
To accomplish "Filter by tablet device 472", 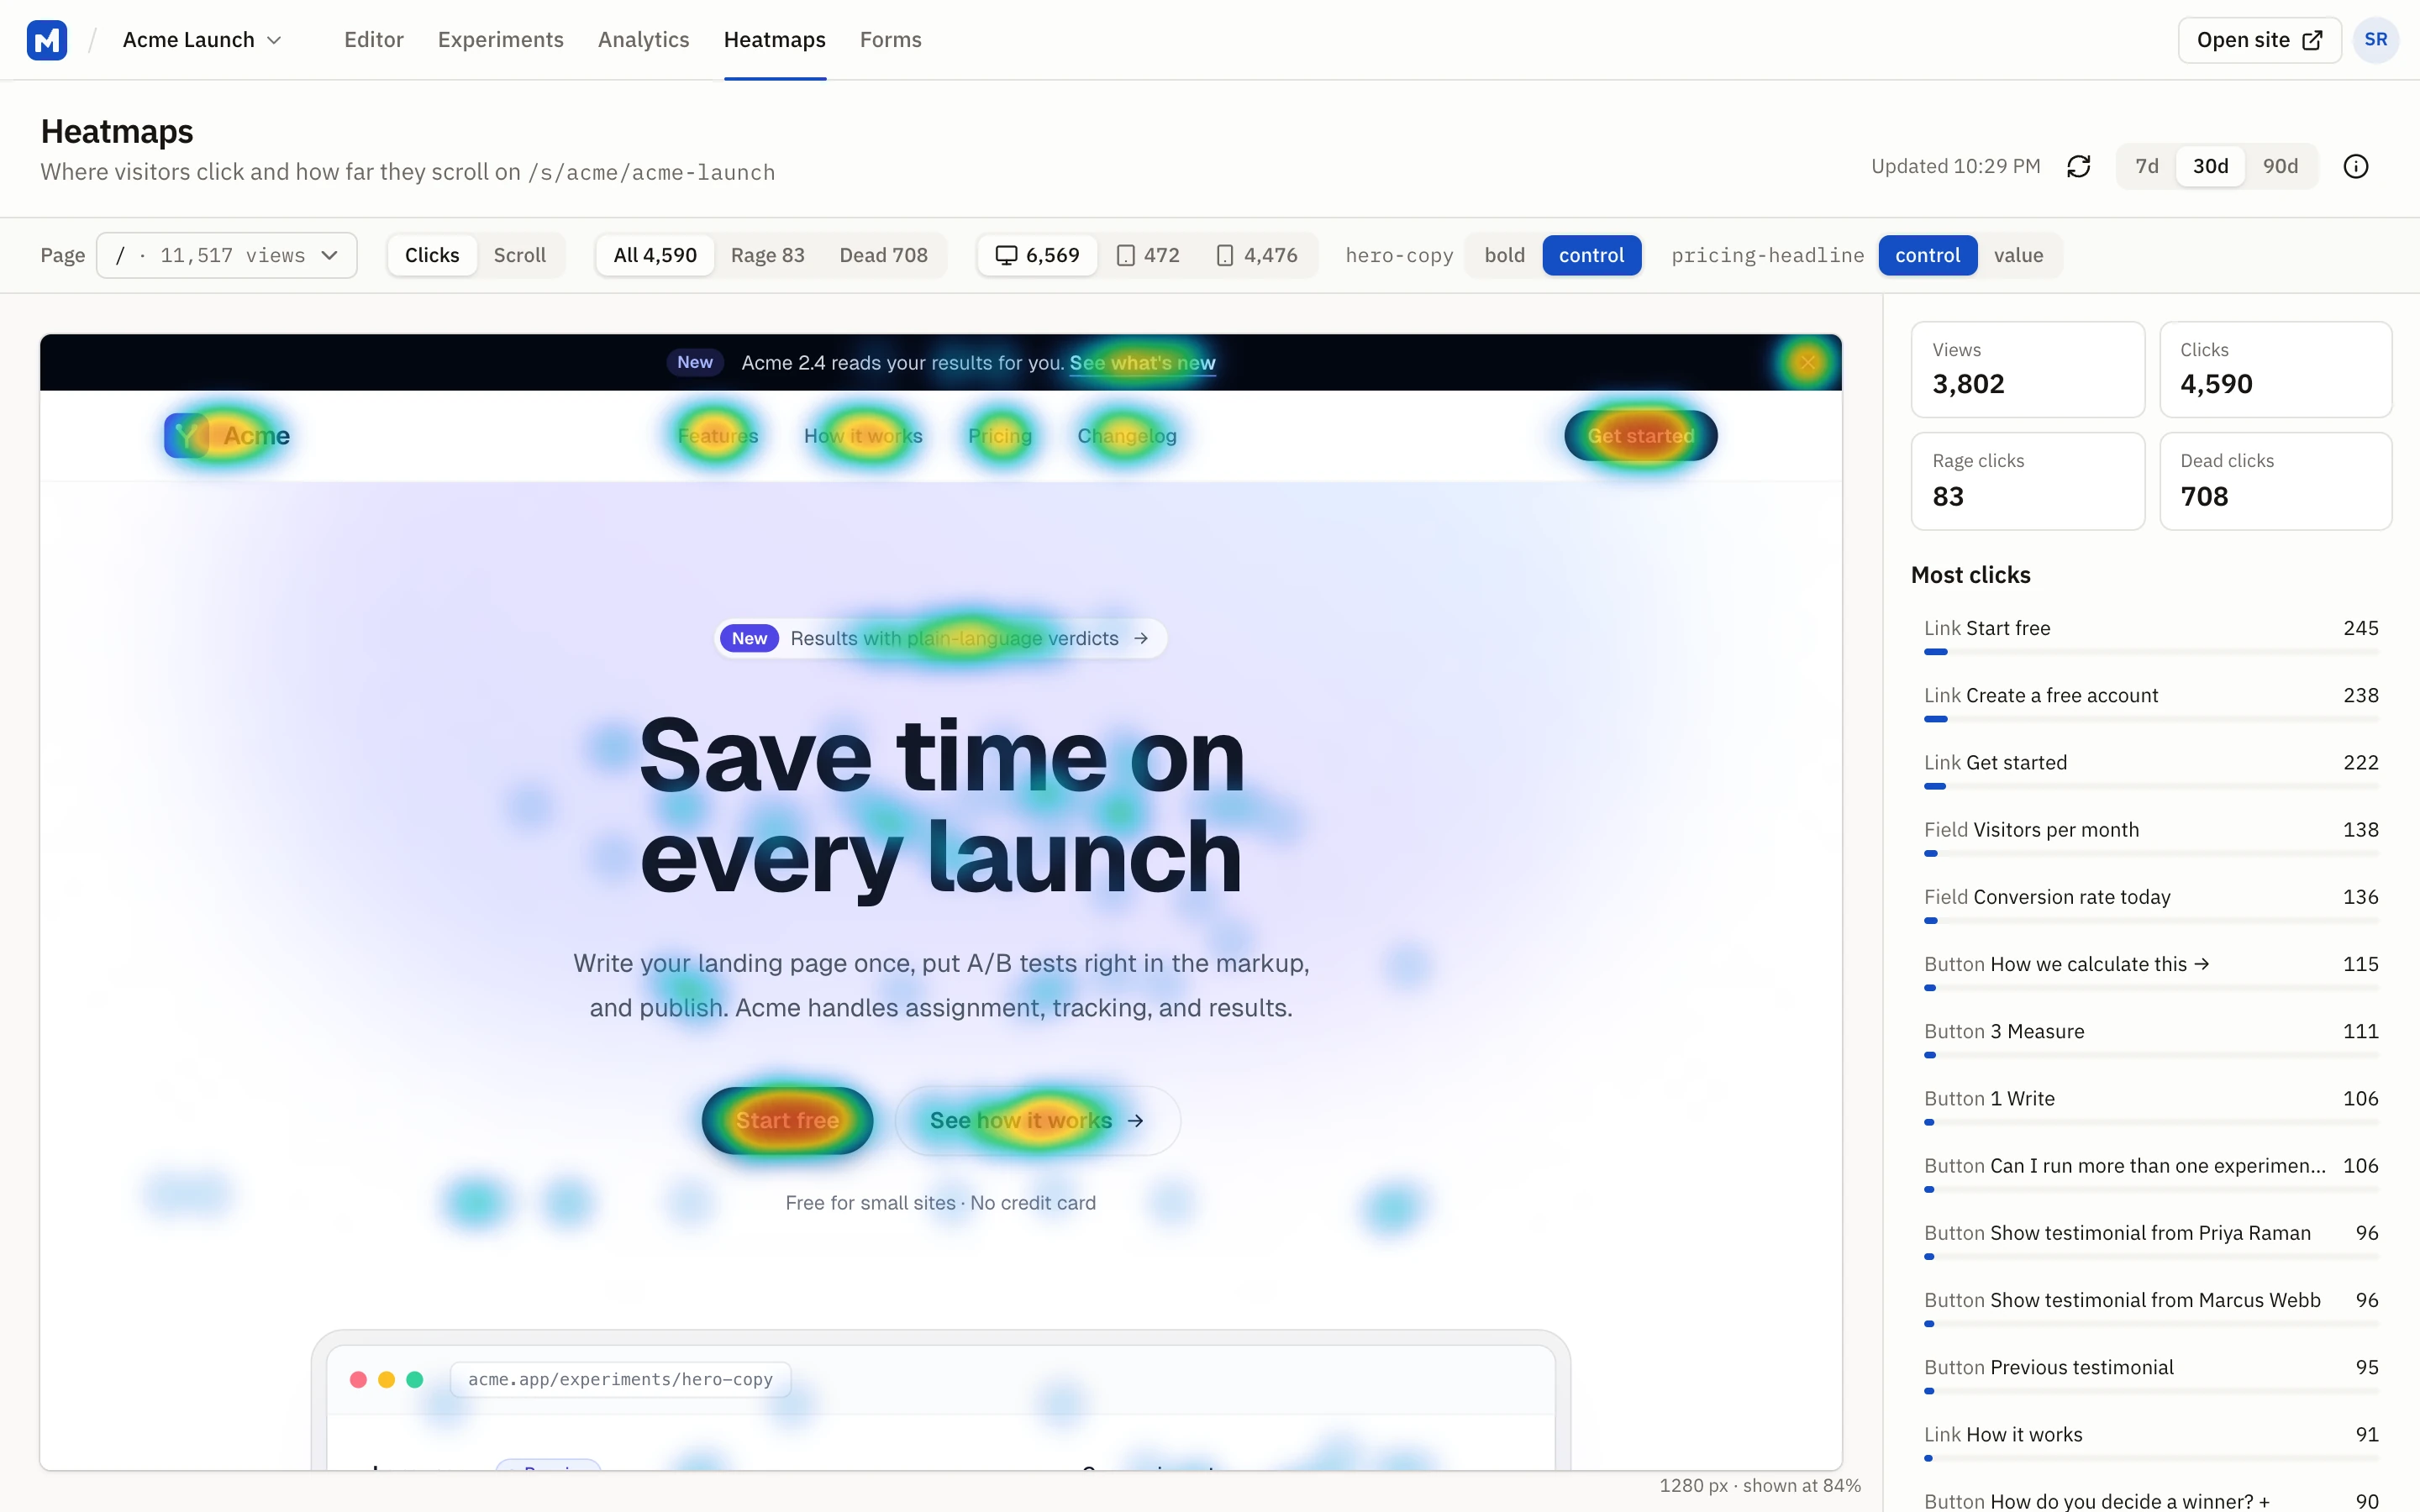I will click(x=1148, y=255).
